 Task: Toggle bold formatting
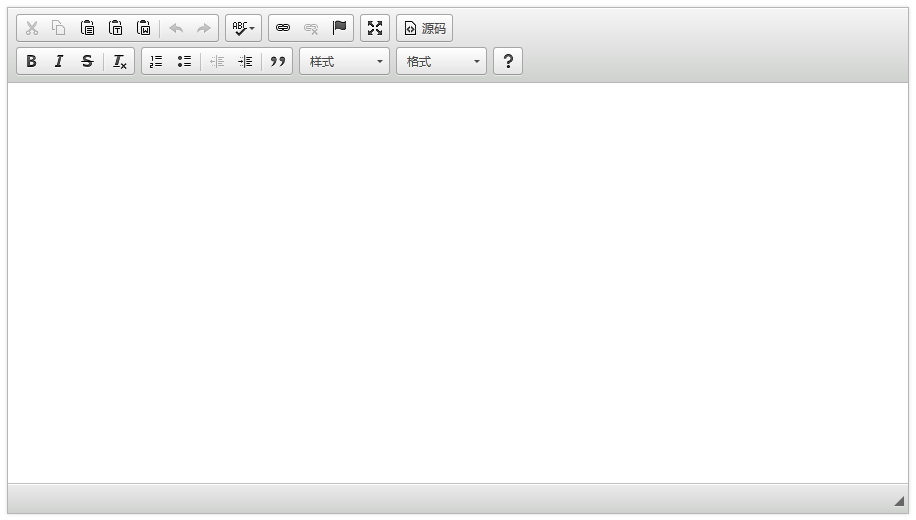click(x=32, y=61)
